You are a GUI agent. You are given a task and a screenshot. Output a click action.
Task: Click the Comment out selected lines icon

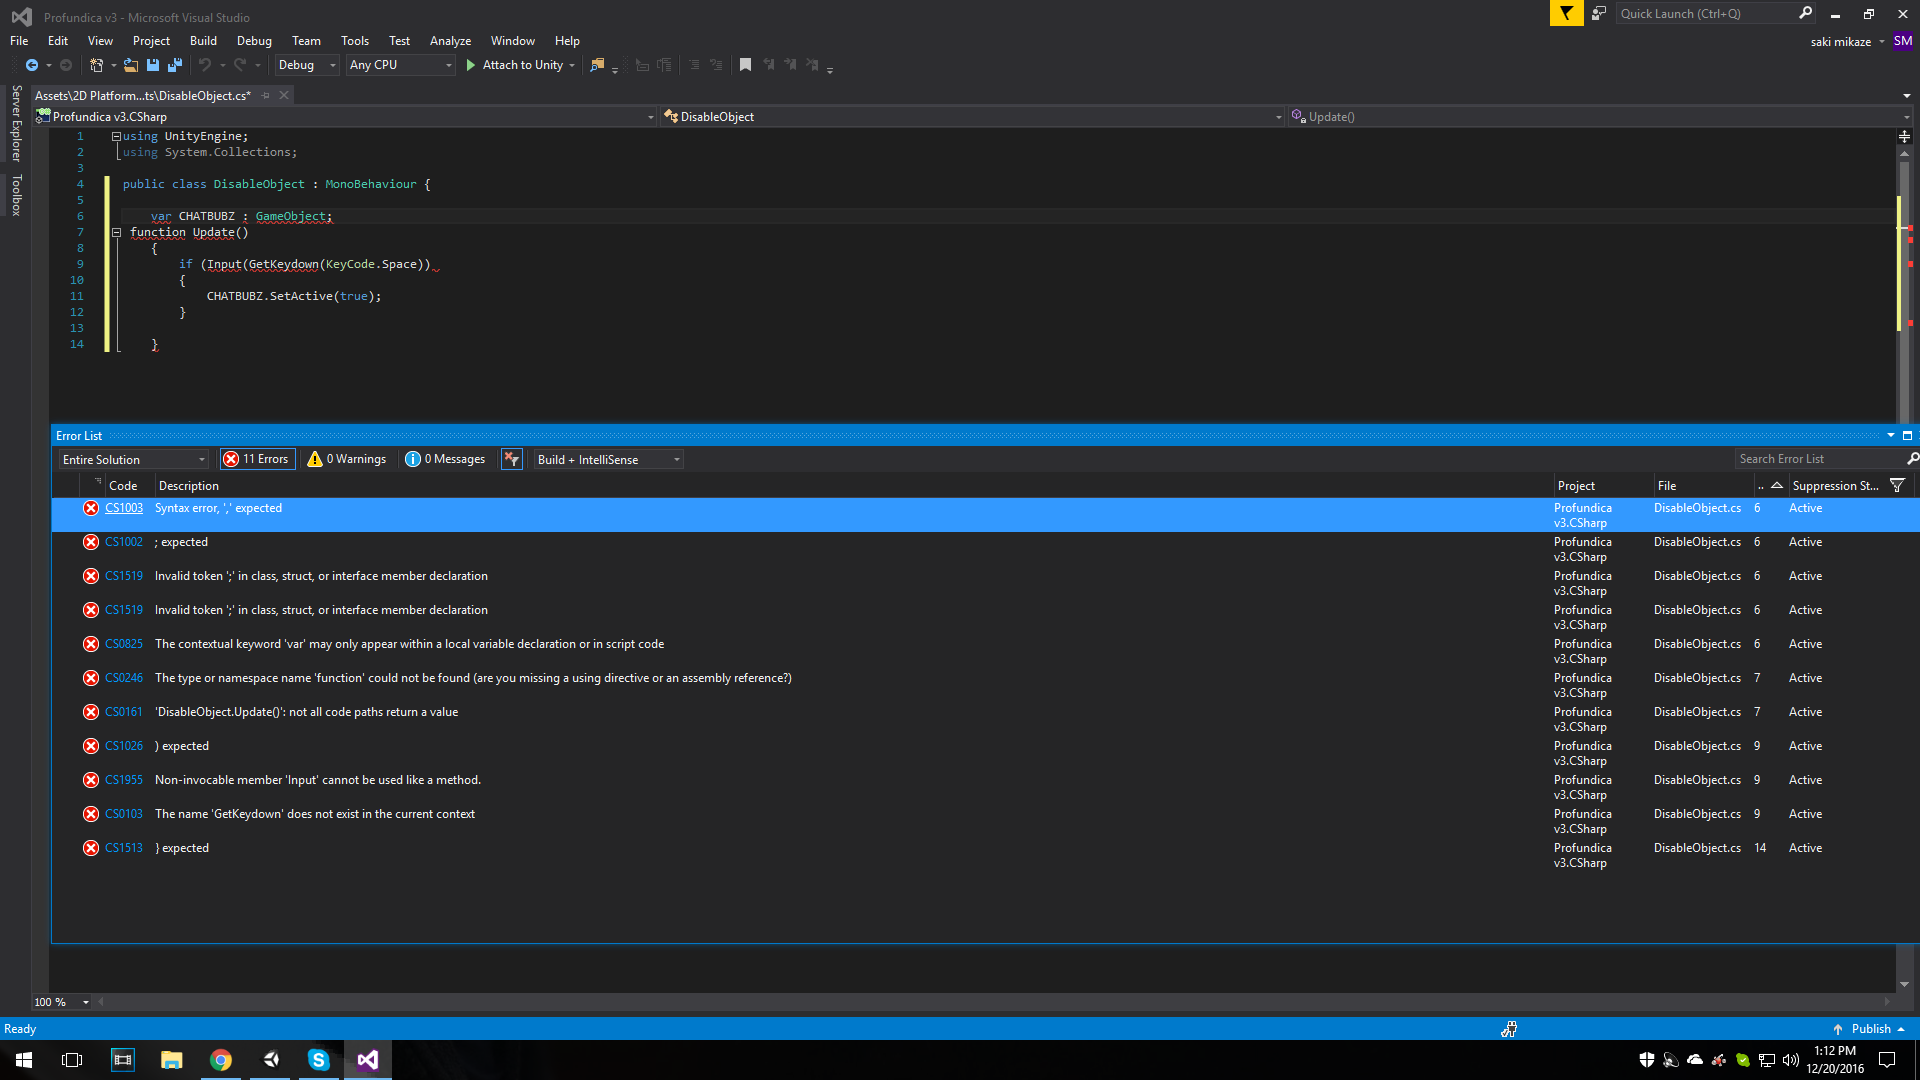click(x=694, y=65)
